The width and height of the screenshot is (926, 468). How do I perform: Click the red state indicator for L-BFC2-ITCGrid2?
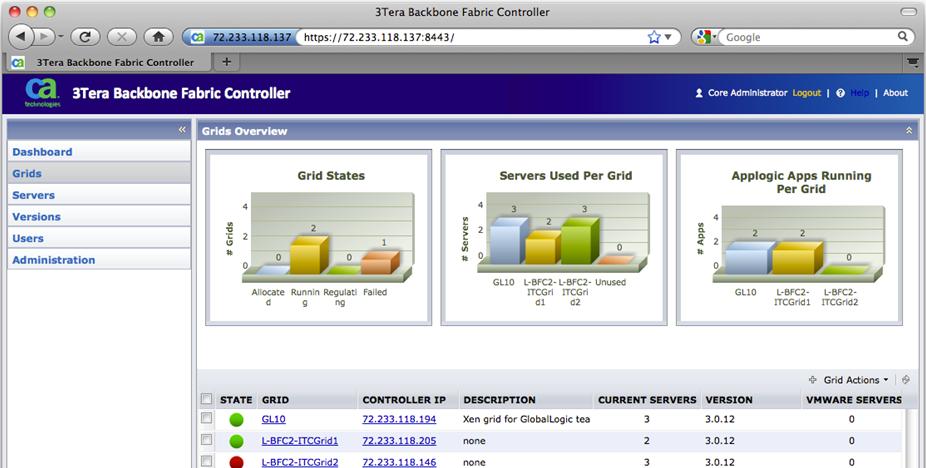236,462
